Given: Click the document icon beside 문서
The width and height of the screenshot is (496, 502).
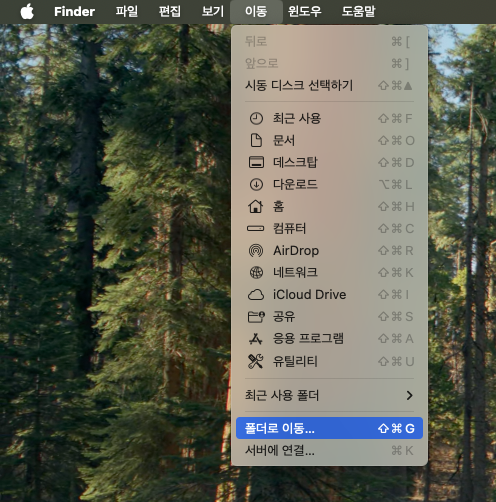Looking at the screenshot, I should click(x=256, y=140).
